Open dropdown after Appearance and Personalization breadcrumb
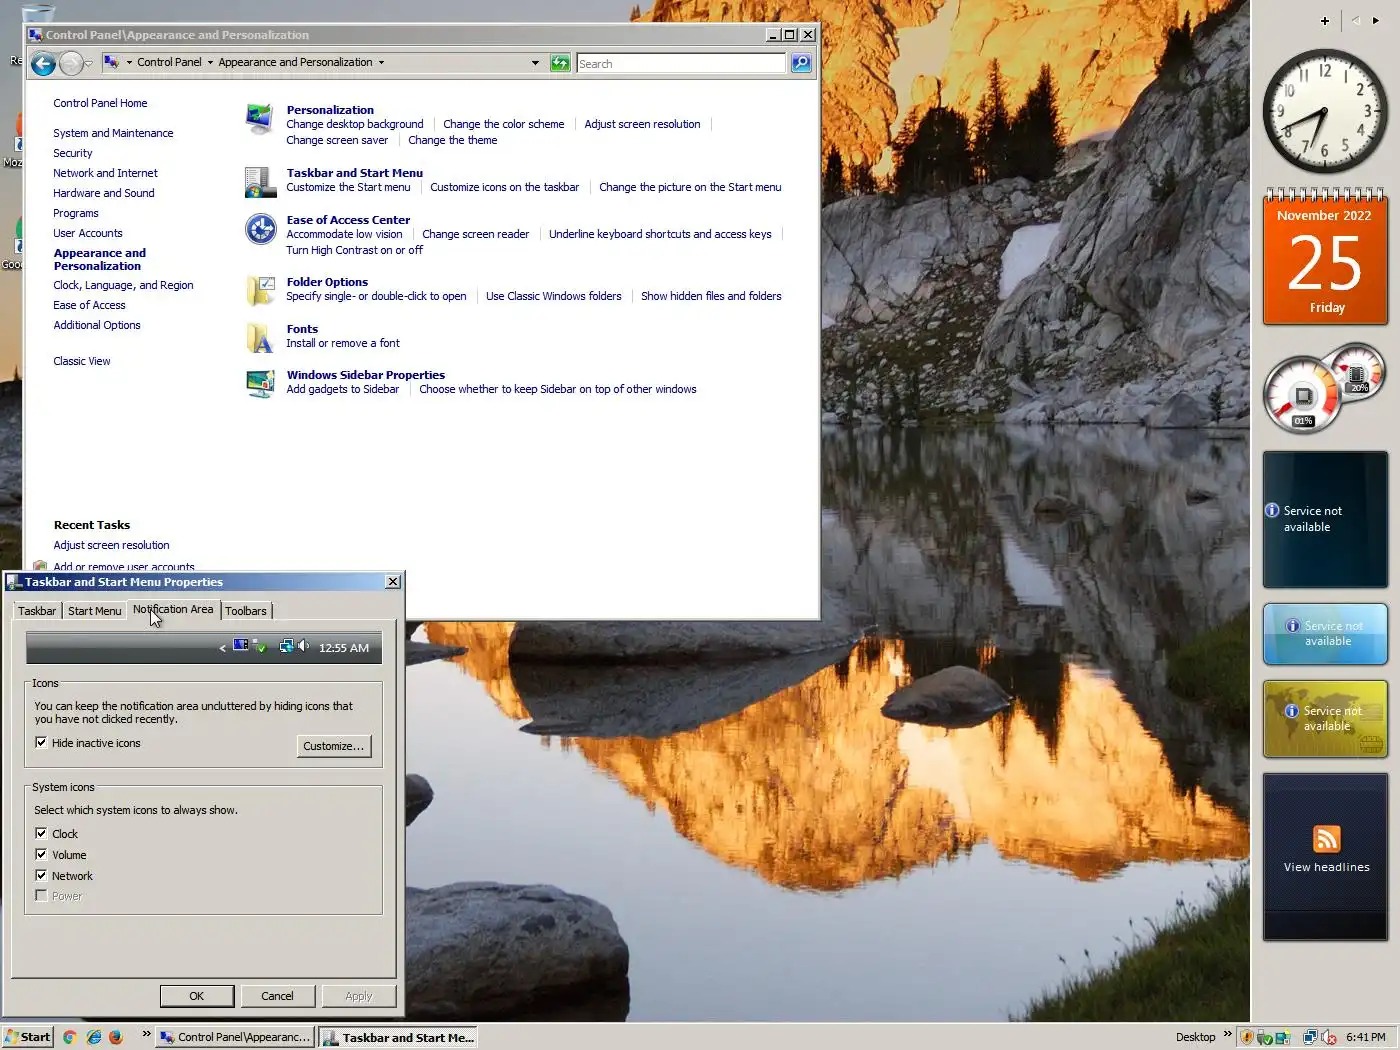 click(381, 62)
